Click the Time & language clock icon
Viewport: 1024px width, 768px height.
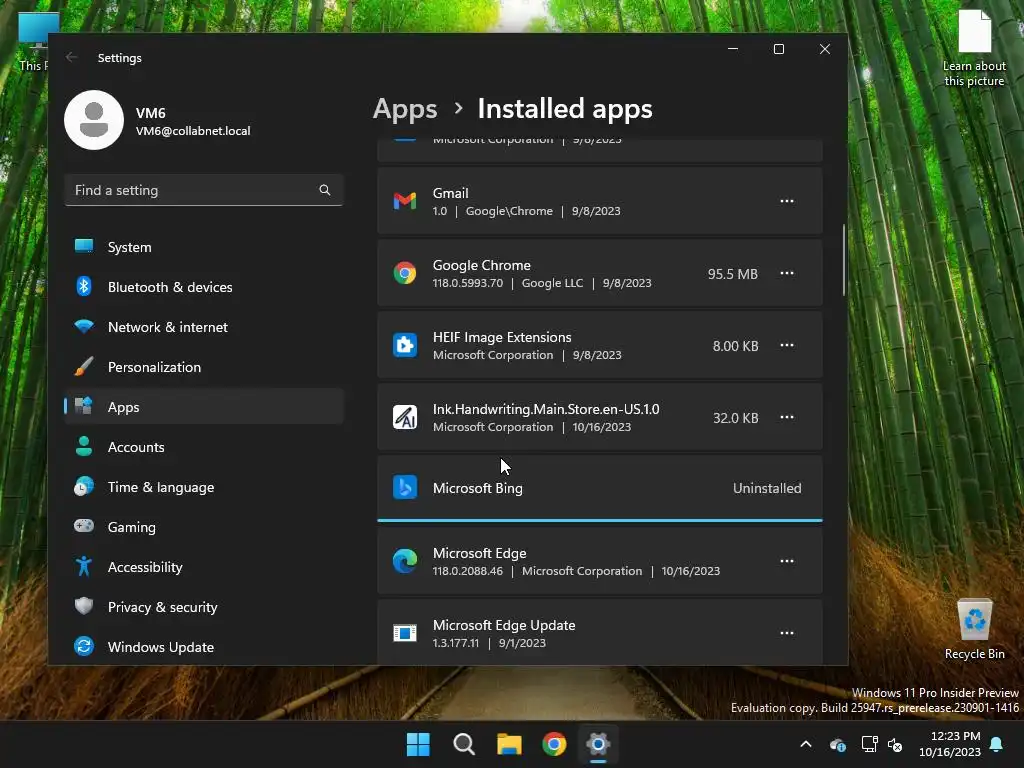84,487
